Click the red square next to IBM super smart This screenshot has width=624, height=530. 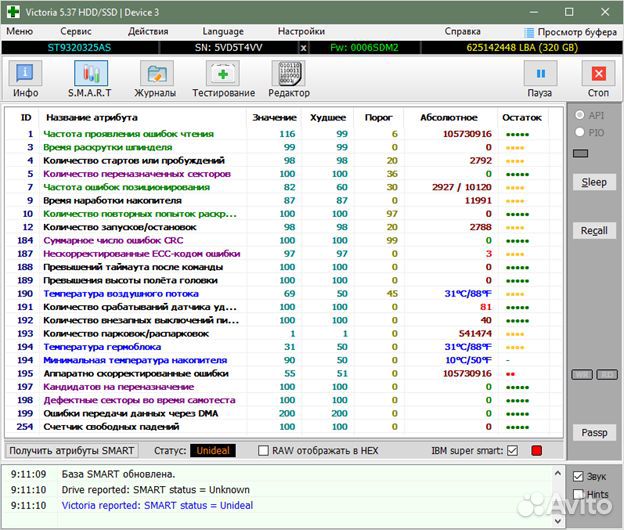click(x=537, y=451)
